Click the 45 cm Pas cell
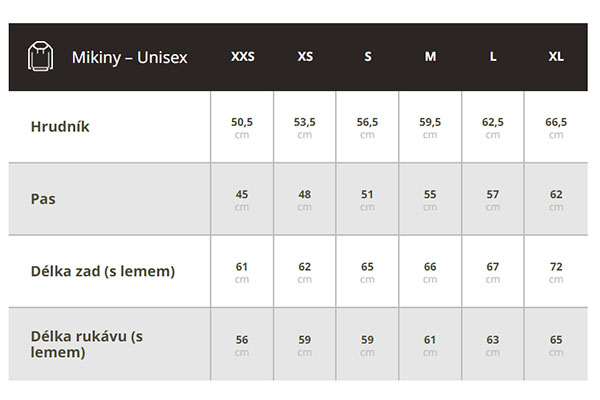Screen dimensions: 600x400 pos(242,199)
